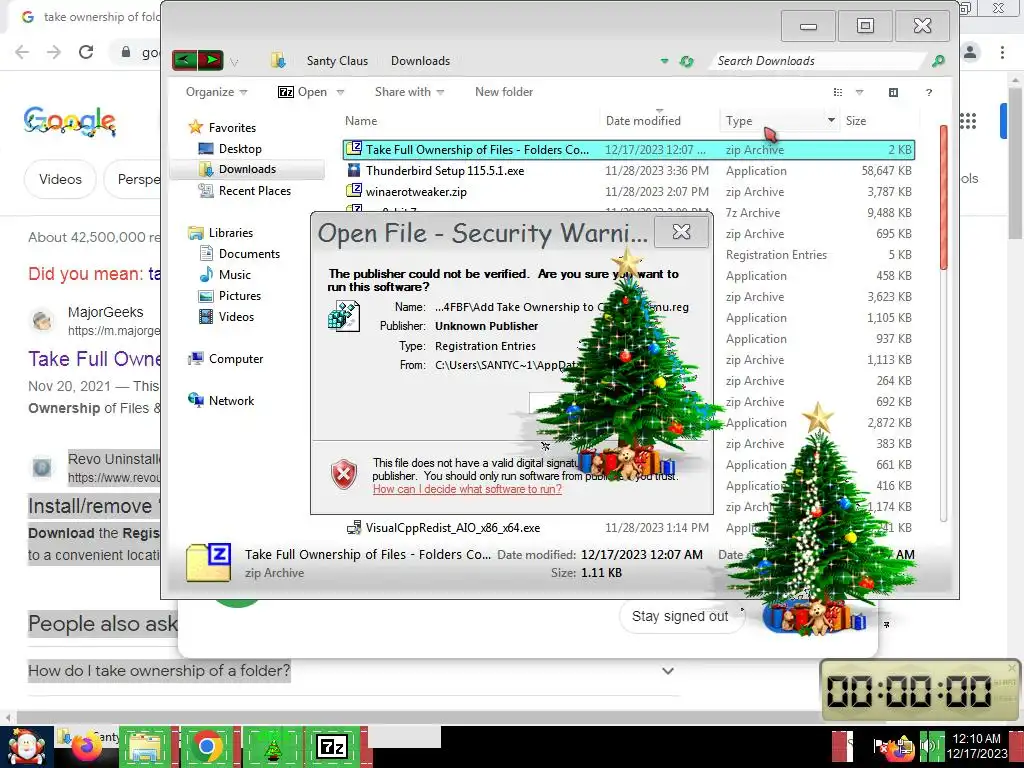
Task: Click the winaerotweaker.zip file icon
Action: tap(354, 191)
